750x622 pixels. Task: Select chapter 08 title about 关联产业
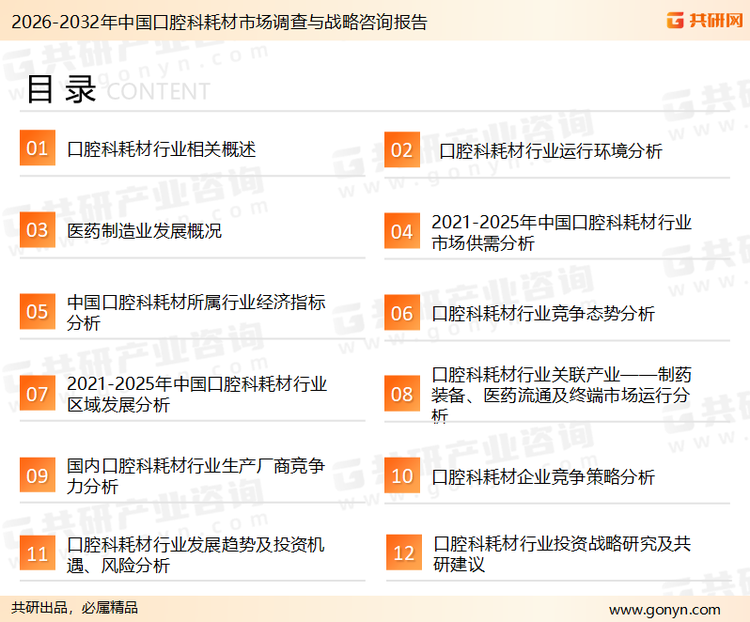point(561,395)
